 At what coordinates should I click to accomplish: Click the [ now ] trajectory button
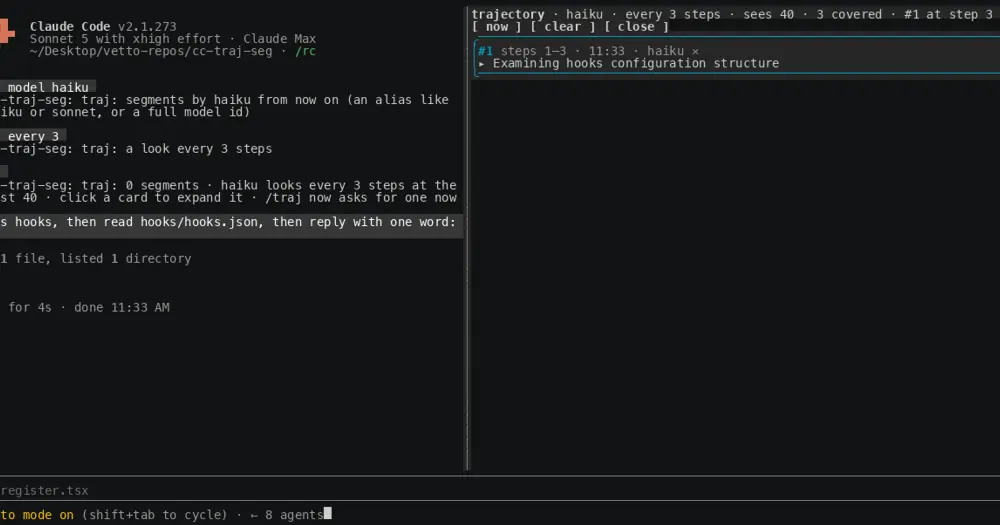point(496,27)
